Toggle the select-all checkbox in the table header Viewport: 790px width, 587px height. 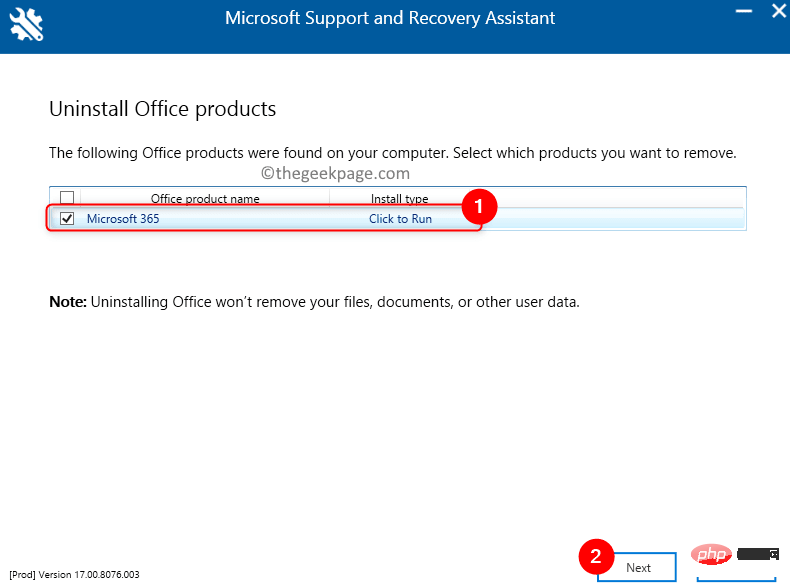(x=67, y=198)
